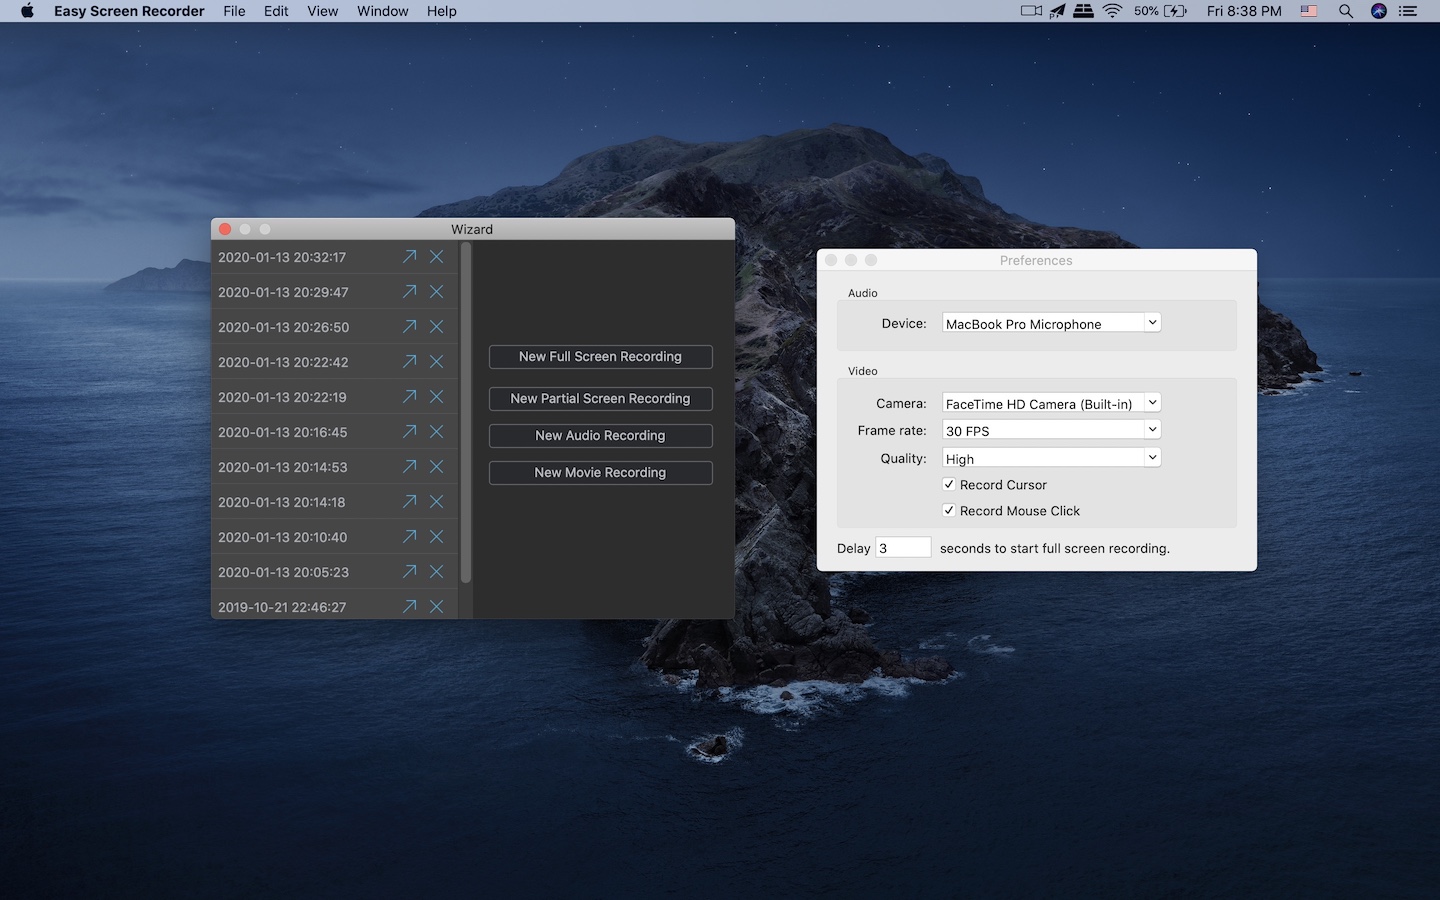Select the 2020-01-13 20:22:42 recording entry
This screenshot has height=900, width=1440.
pyautogui.click(x=334, y=362)
